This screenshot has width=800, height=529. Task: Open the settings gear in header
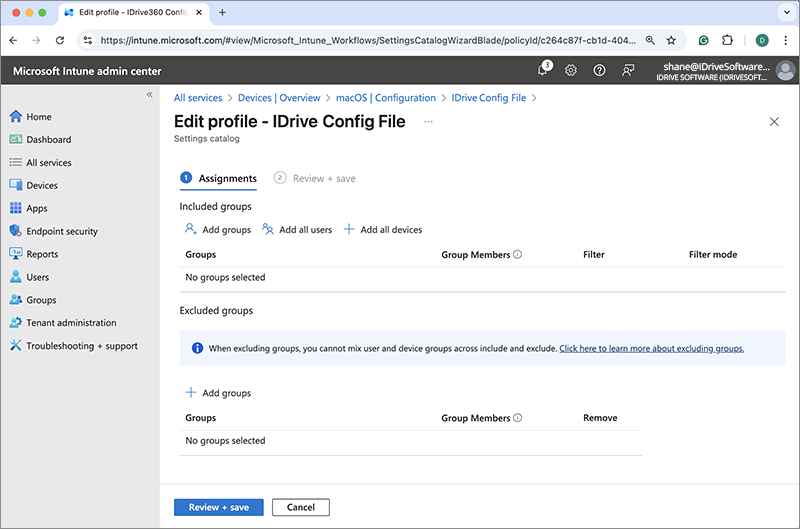point(571,70)
